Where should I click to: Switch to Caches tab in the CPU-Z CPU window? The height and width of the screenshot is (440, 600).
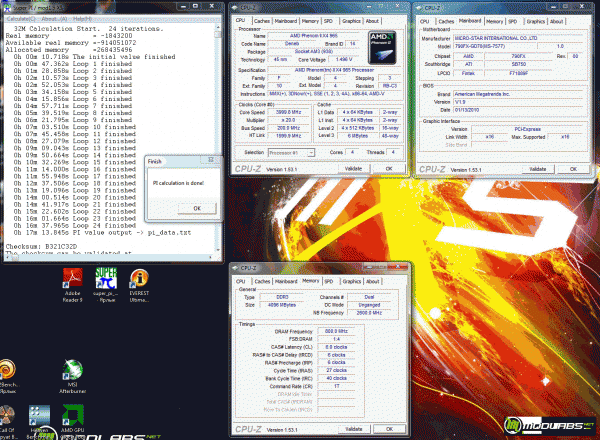(262, 21)
